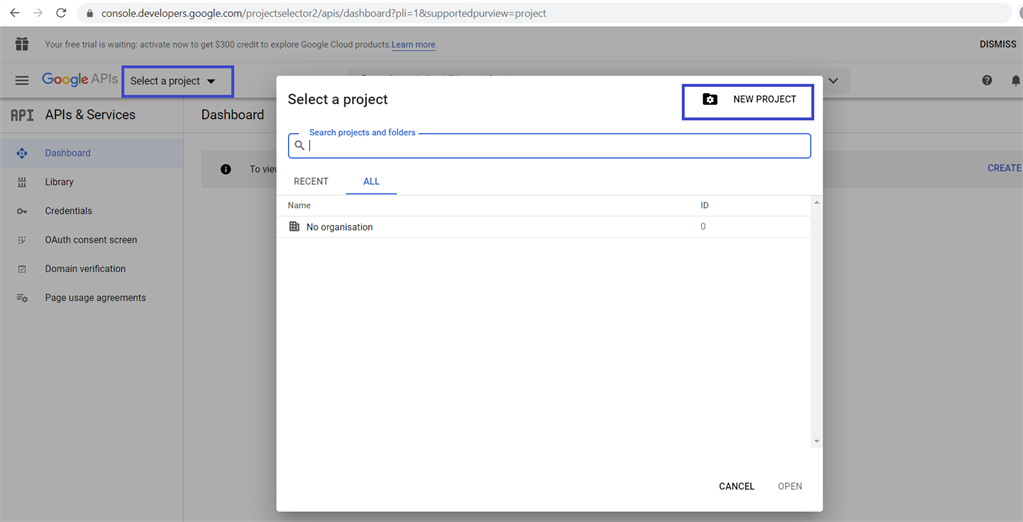1023x522 pixels.
Task: Open the hamburger navigation menu
Action: click(x=22, y=80)
